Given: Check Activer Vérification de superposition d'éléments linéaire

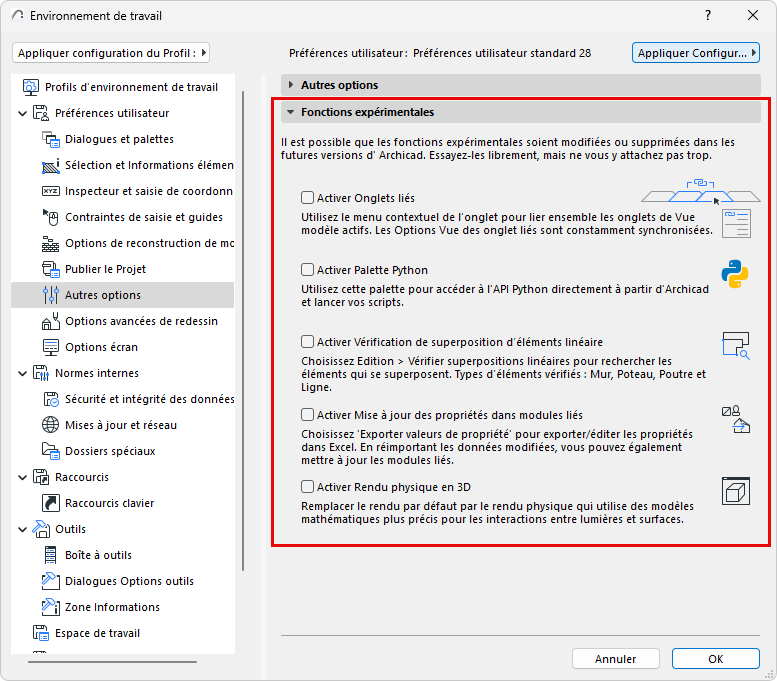Looking at the screenshot, I should [x=308, y=342].
